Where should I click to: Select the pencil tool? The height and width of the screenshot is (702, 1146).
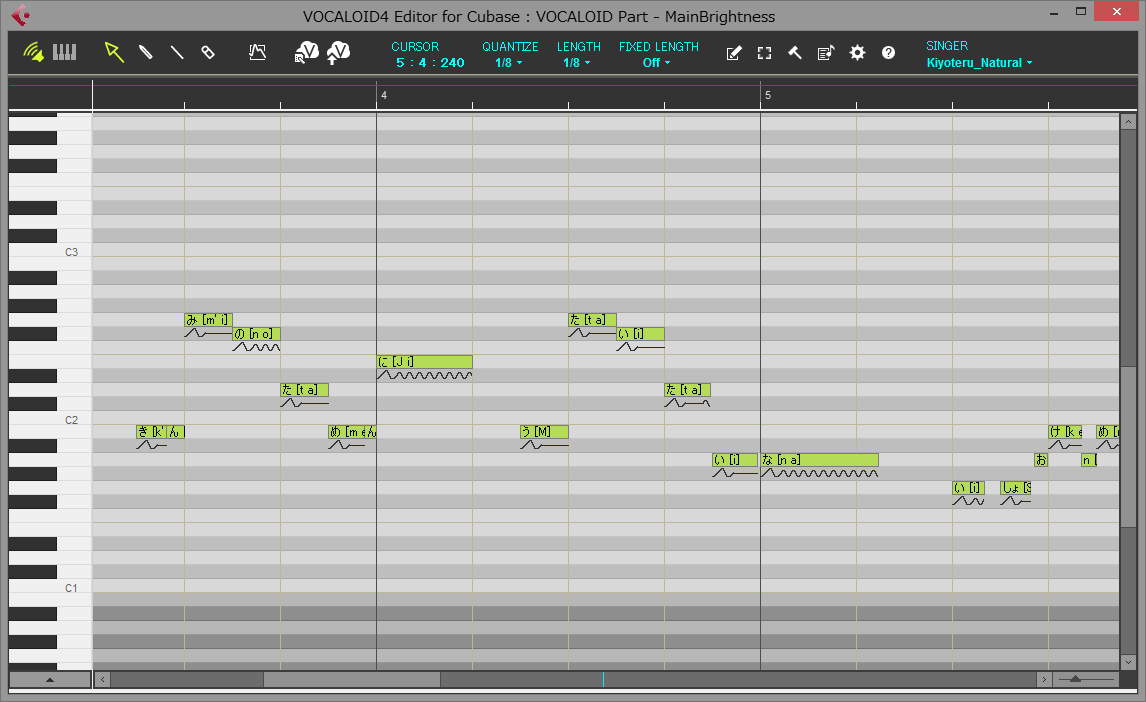[145, 53]
